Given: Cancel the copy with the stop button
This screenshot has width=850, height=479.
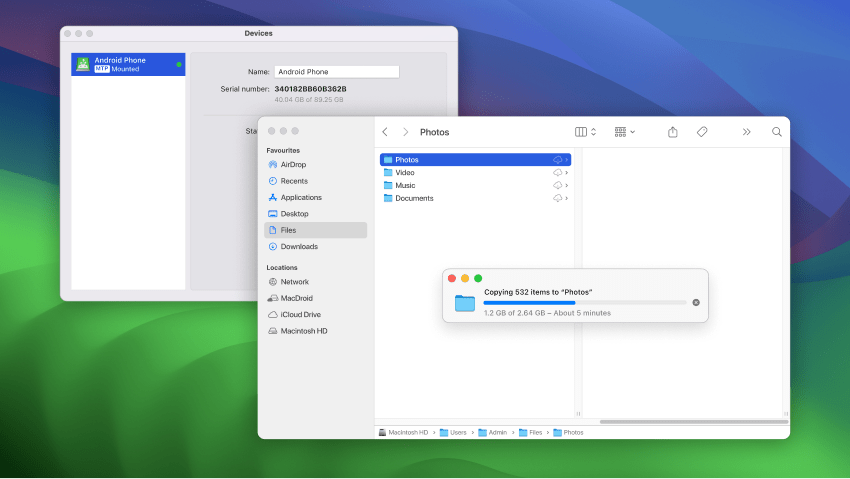Looking at the screenshot, I should coord(696,302).
